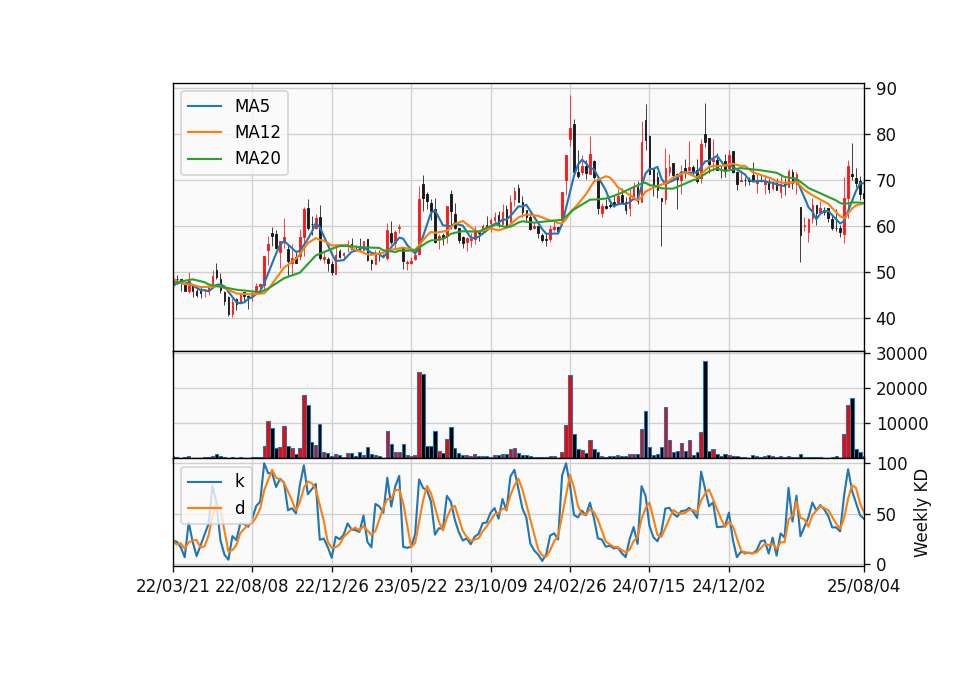The height and width of the screenshot is (690, 960).
Task: Click KD axis value 100
Action: (x=891, y=464)
